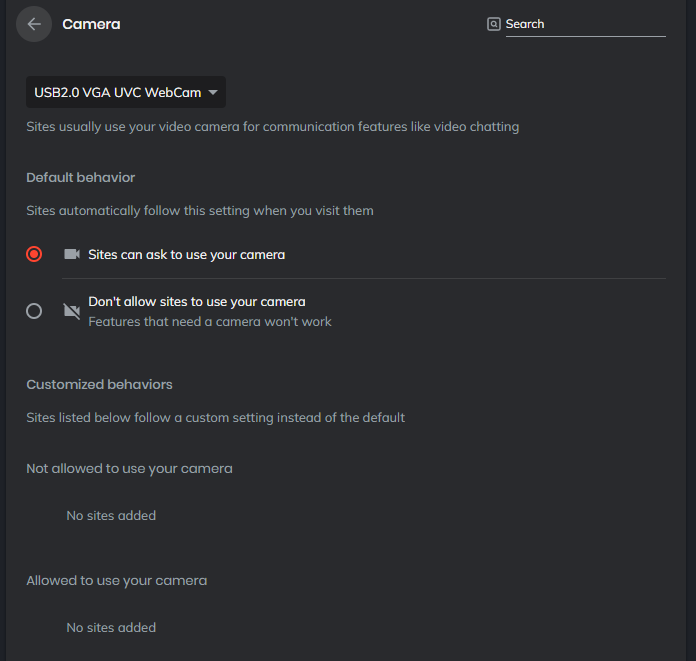Click 'No sites added' under Not allowed
This screenshot has width=696, height=661.
111,516
